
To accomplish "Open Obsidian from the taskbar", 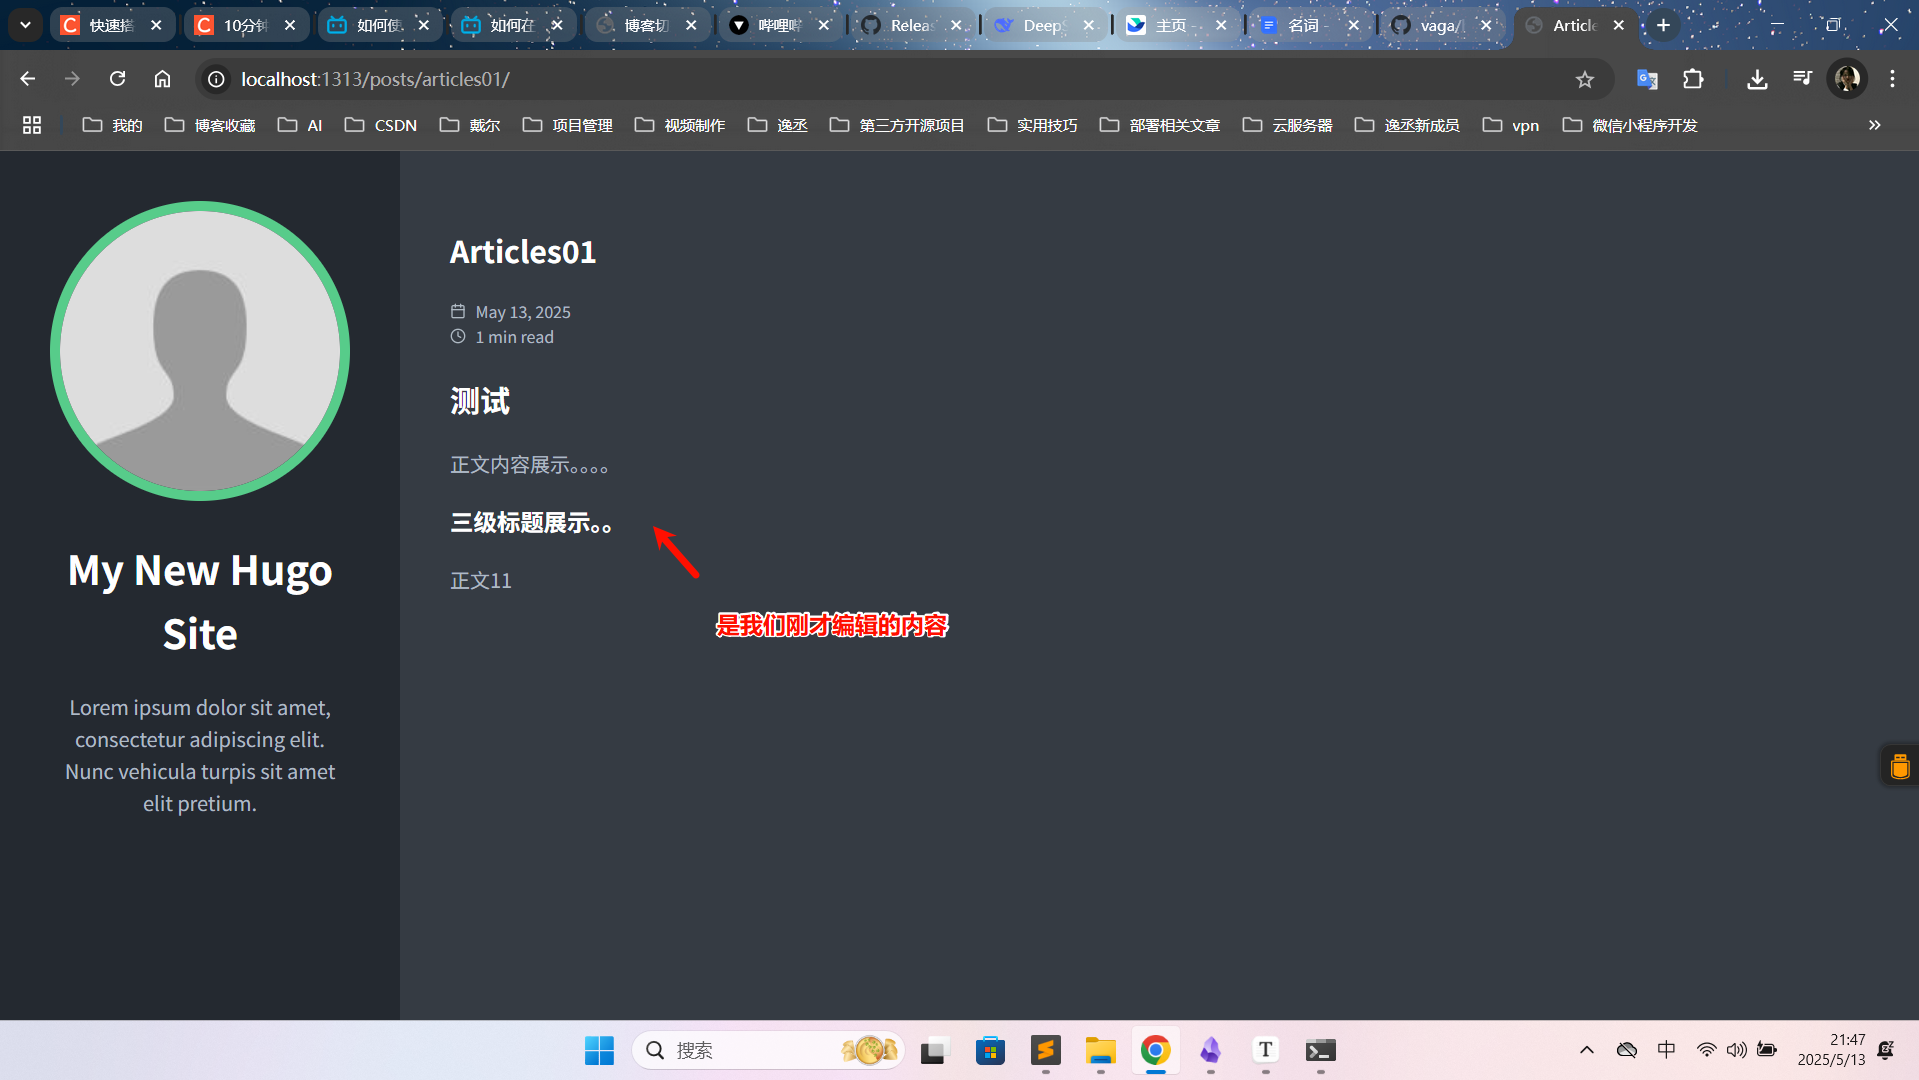I will click(1210, 1050).
